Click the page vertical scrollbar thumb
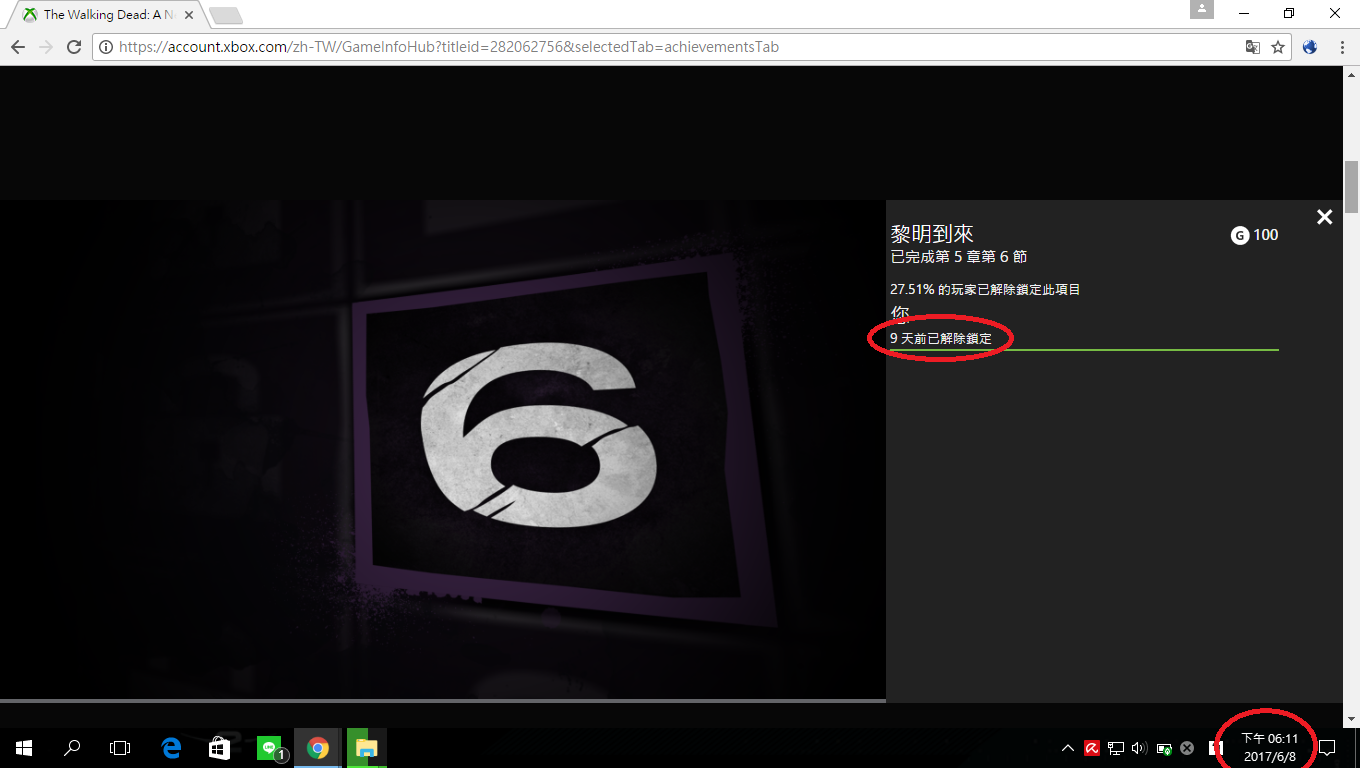This screenshot has height=768, width=1360. tap(1351, 186)
